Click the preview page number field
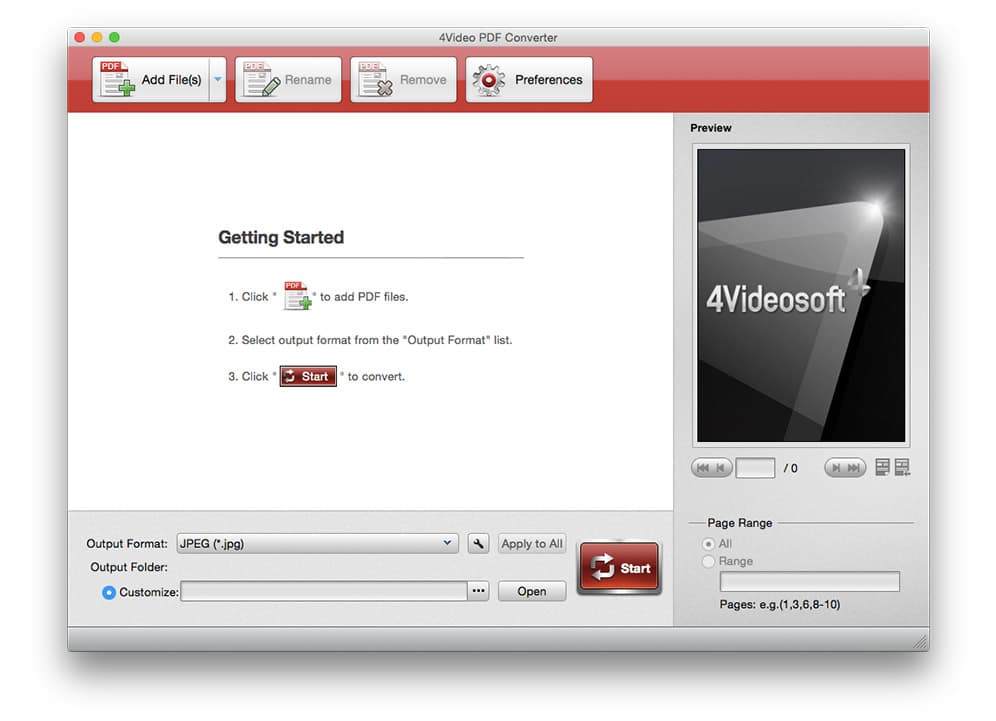The height and width of the screenshot is (721, 996). click(755, 468)
